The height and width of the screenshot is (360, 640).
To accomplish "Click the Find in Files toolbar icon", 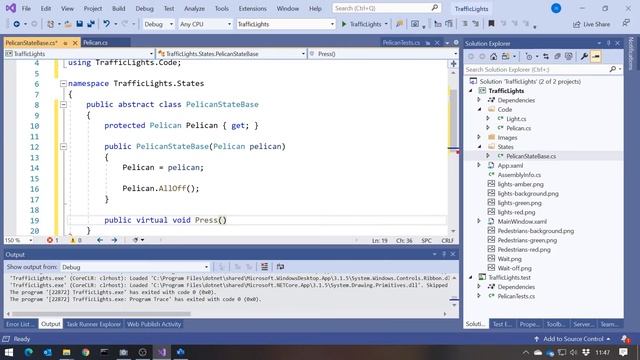I will pyautogui.click(x=399, y=24).
